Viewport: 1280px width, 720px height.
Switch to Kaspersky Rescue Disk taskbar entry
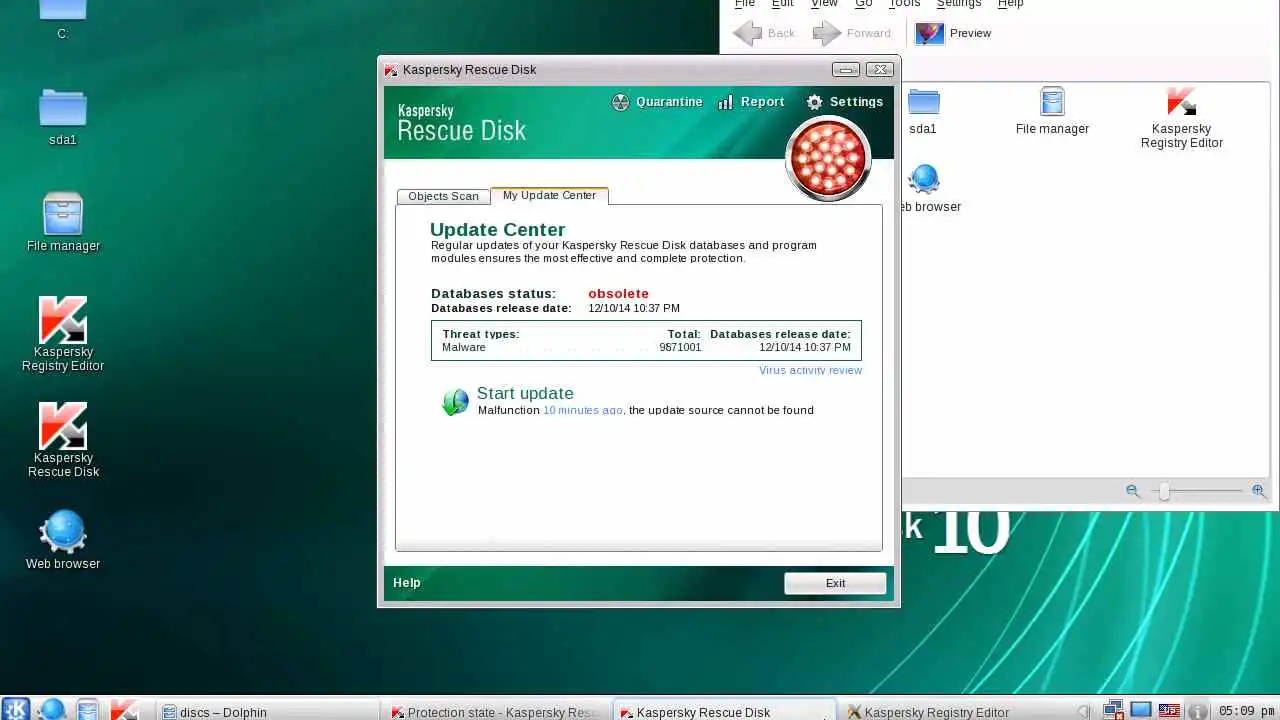click(725, 712)
